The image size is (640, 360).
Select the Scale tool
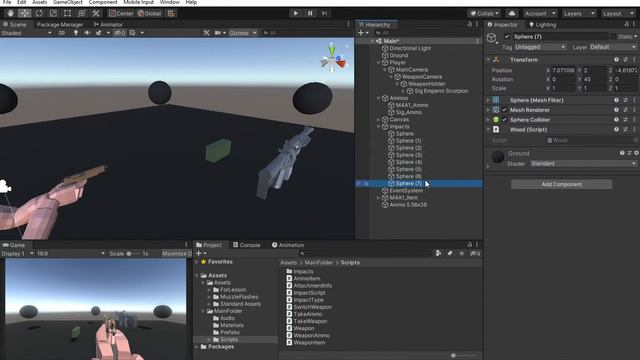53,13
